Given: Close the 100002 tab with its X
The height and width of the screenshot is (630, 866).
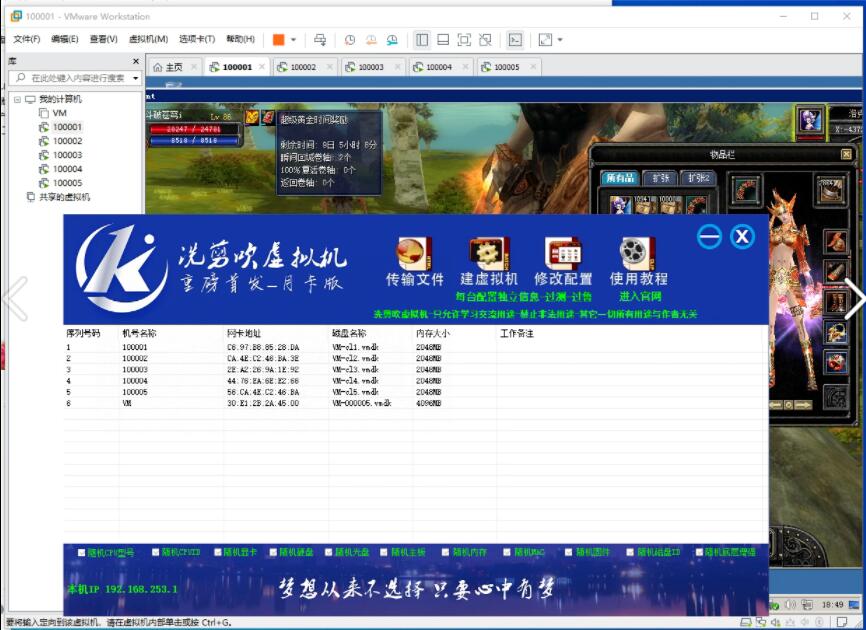Looking at the screenshot, I should click(x=330, y=67).
